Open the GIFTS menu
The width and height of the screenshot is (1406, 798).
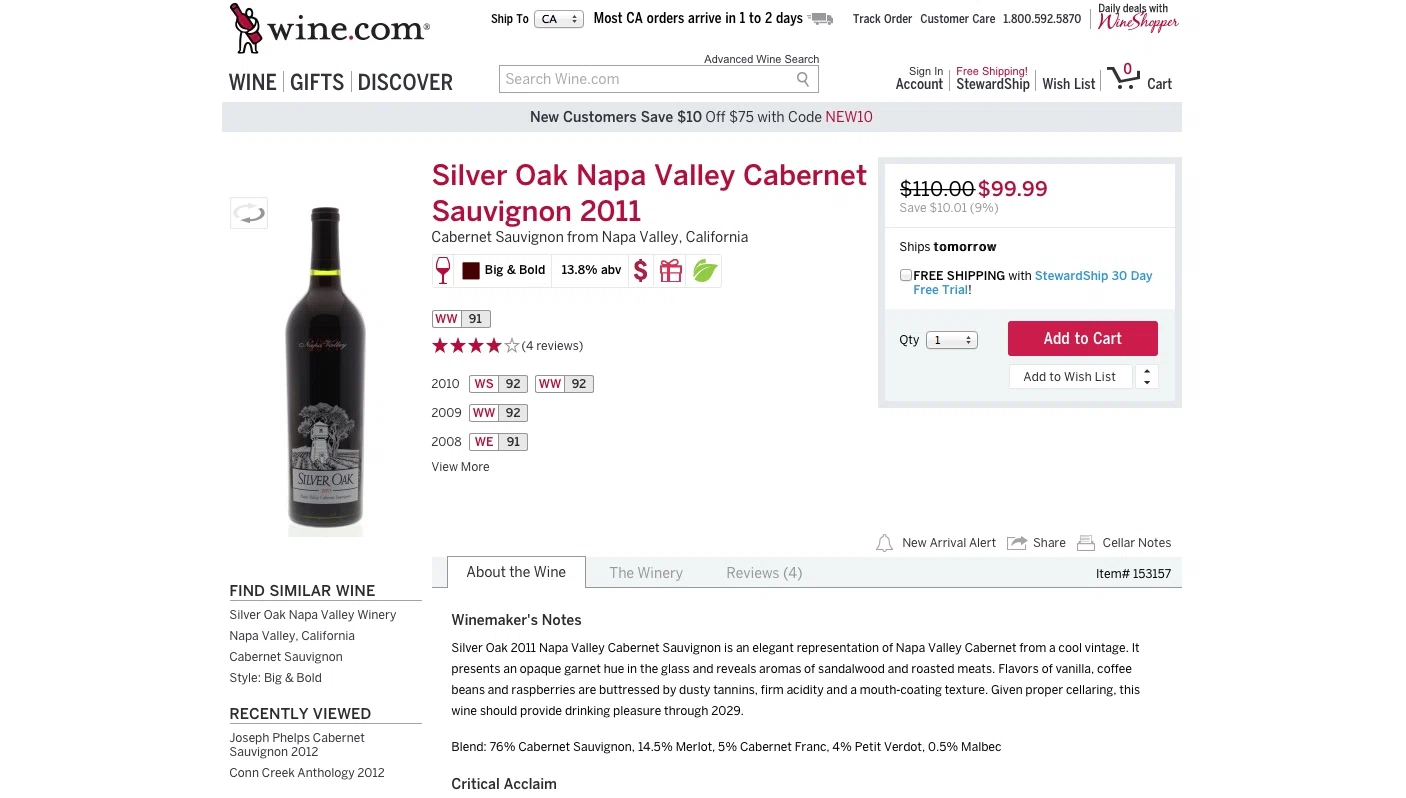click(317, 83)
